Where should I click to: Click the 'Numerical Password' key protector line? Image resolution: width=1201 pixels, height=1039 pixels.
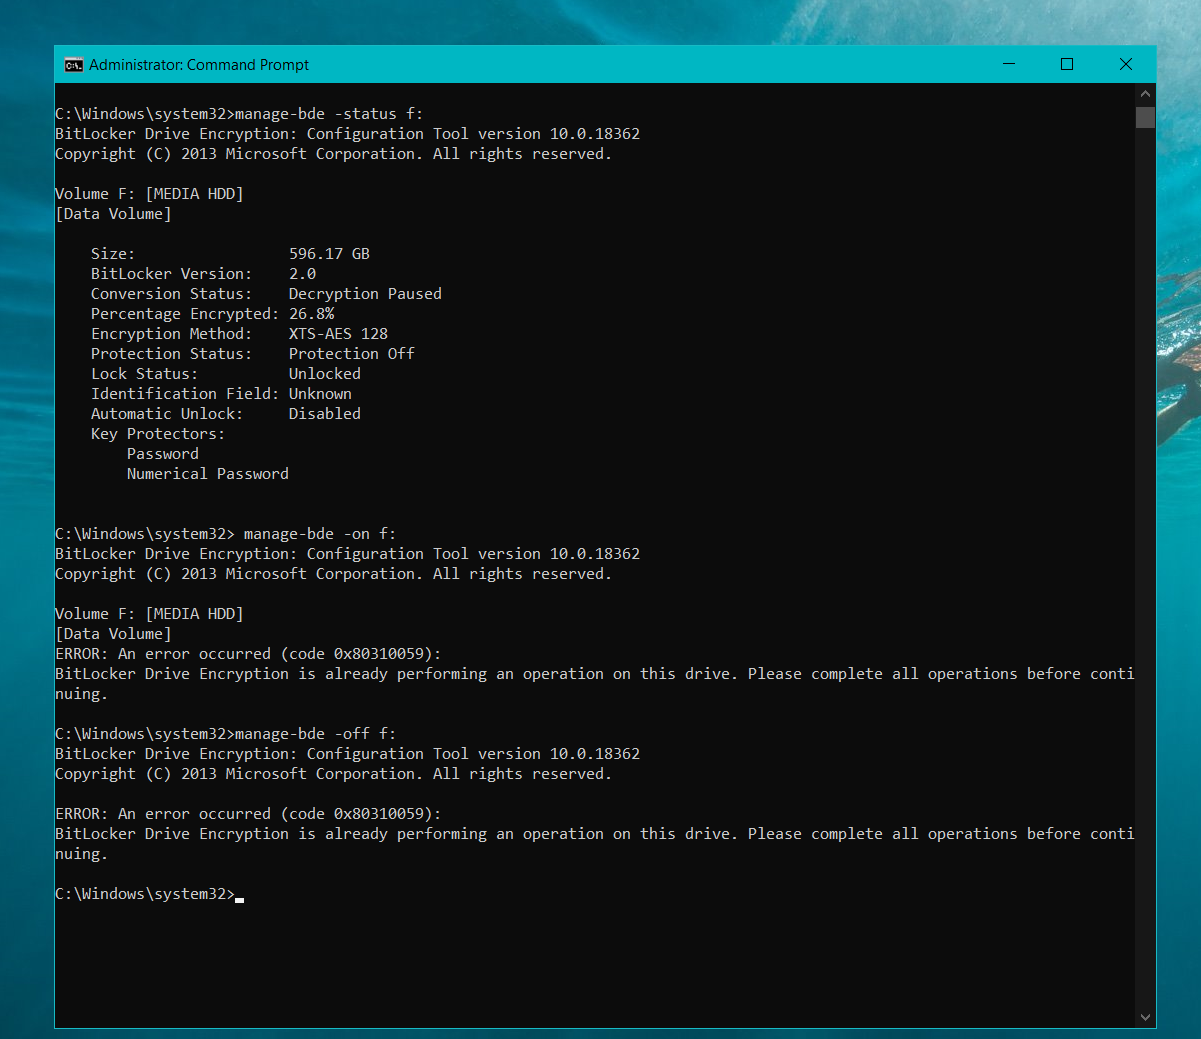[x=208, y=474]
